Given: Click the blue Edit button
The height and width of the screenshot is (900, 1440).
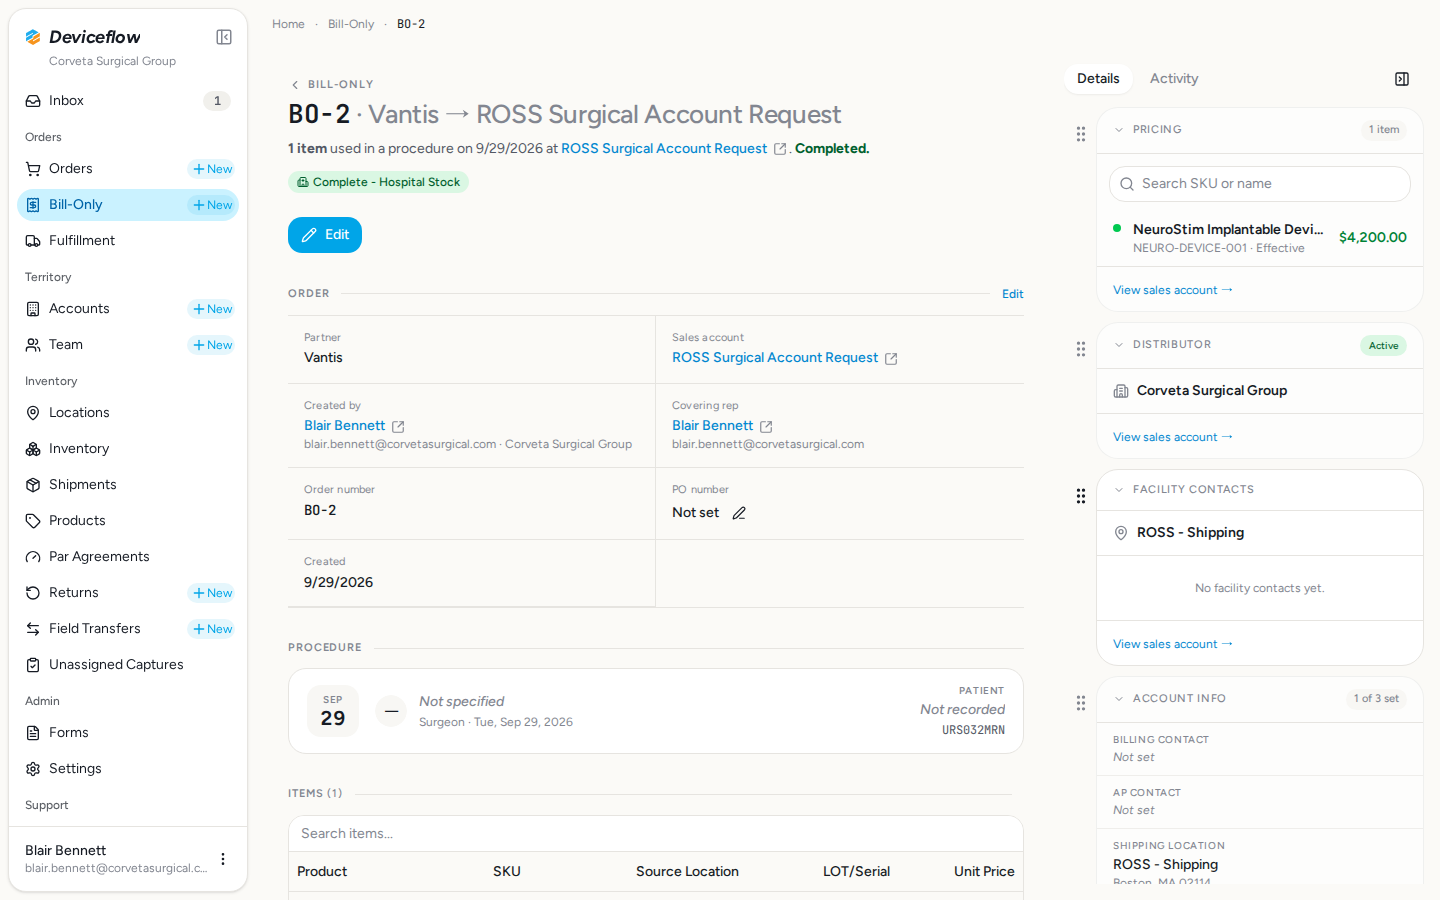Looking at the screenshot, I should tap(325, 235).
